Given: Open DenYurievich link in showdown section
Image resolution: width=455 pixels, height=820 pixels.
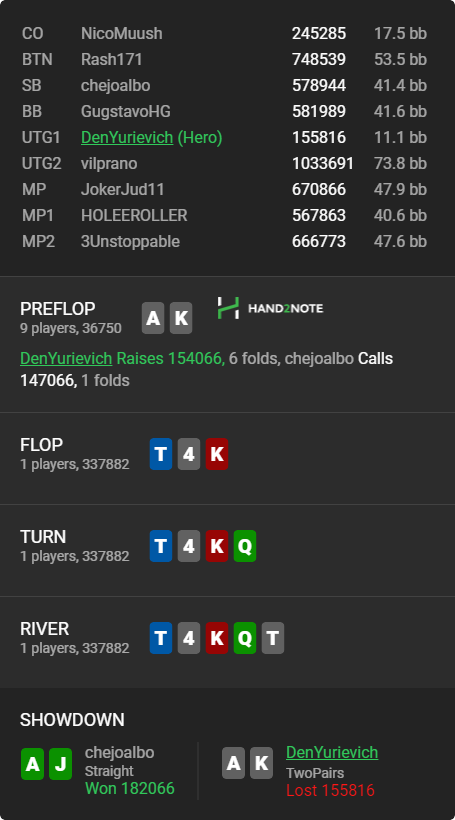Looking at the screenshot, I should 332,753.
